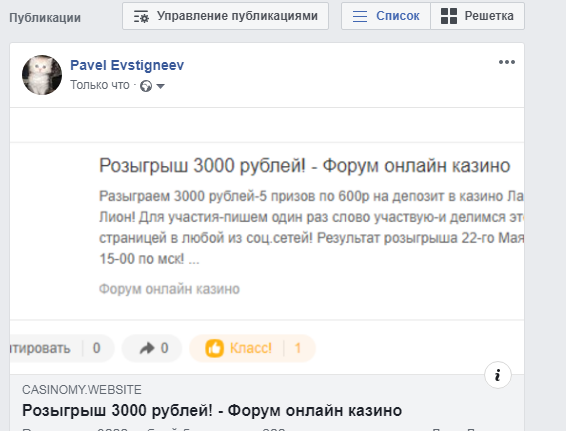Open the bold Розыгрыш 3000 рублей link title

pos(212,411)
